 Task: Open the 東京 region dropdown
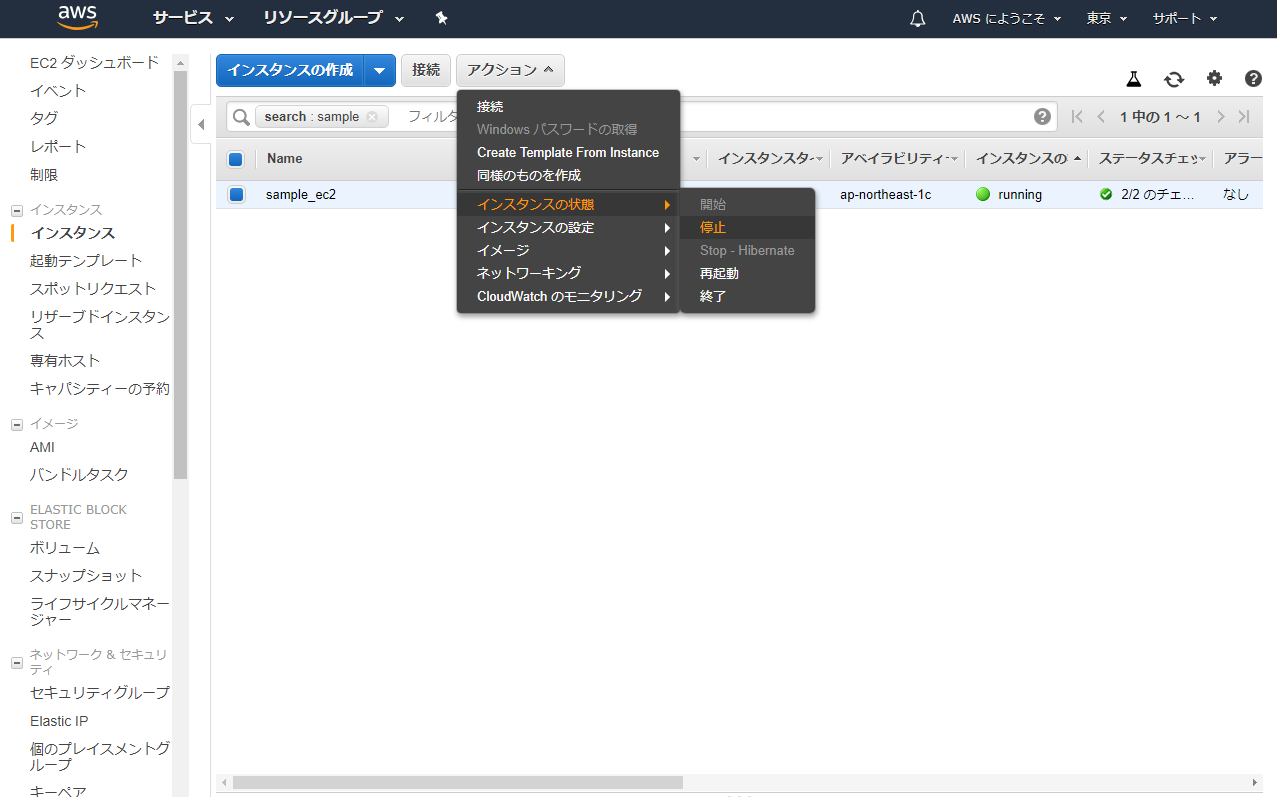(x=1107, y=19)
